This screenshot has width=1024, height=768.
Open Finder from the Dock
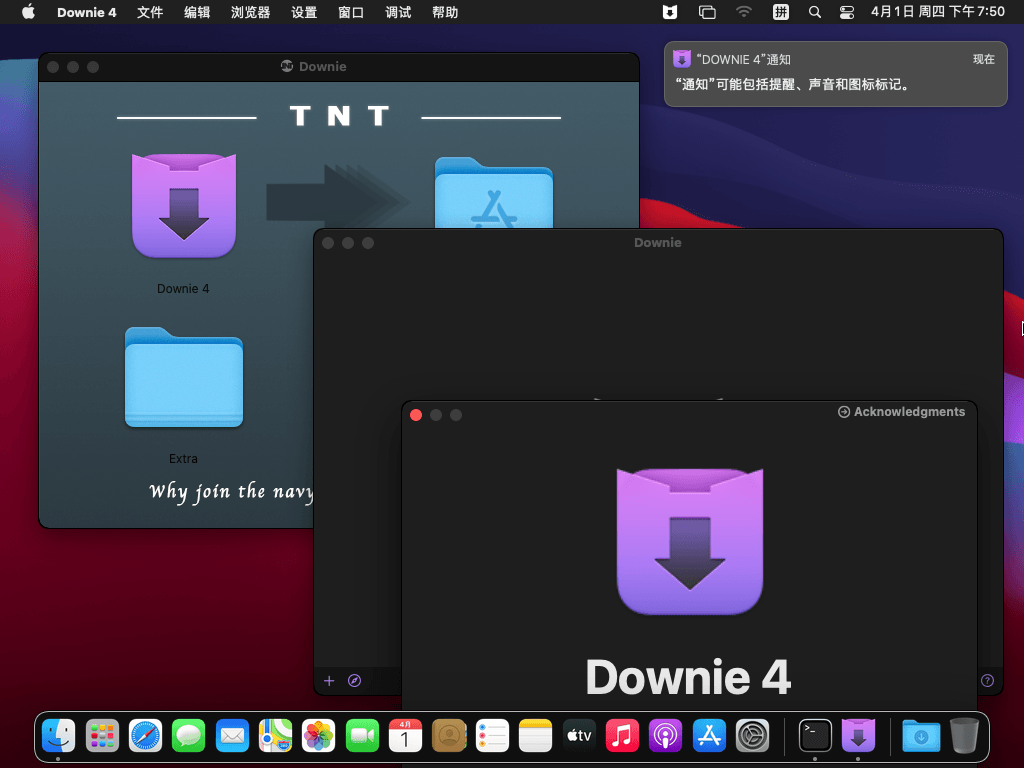click(x=59, y=736)
